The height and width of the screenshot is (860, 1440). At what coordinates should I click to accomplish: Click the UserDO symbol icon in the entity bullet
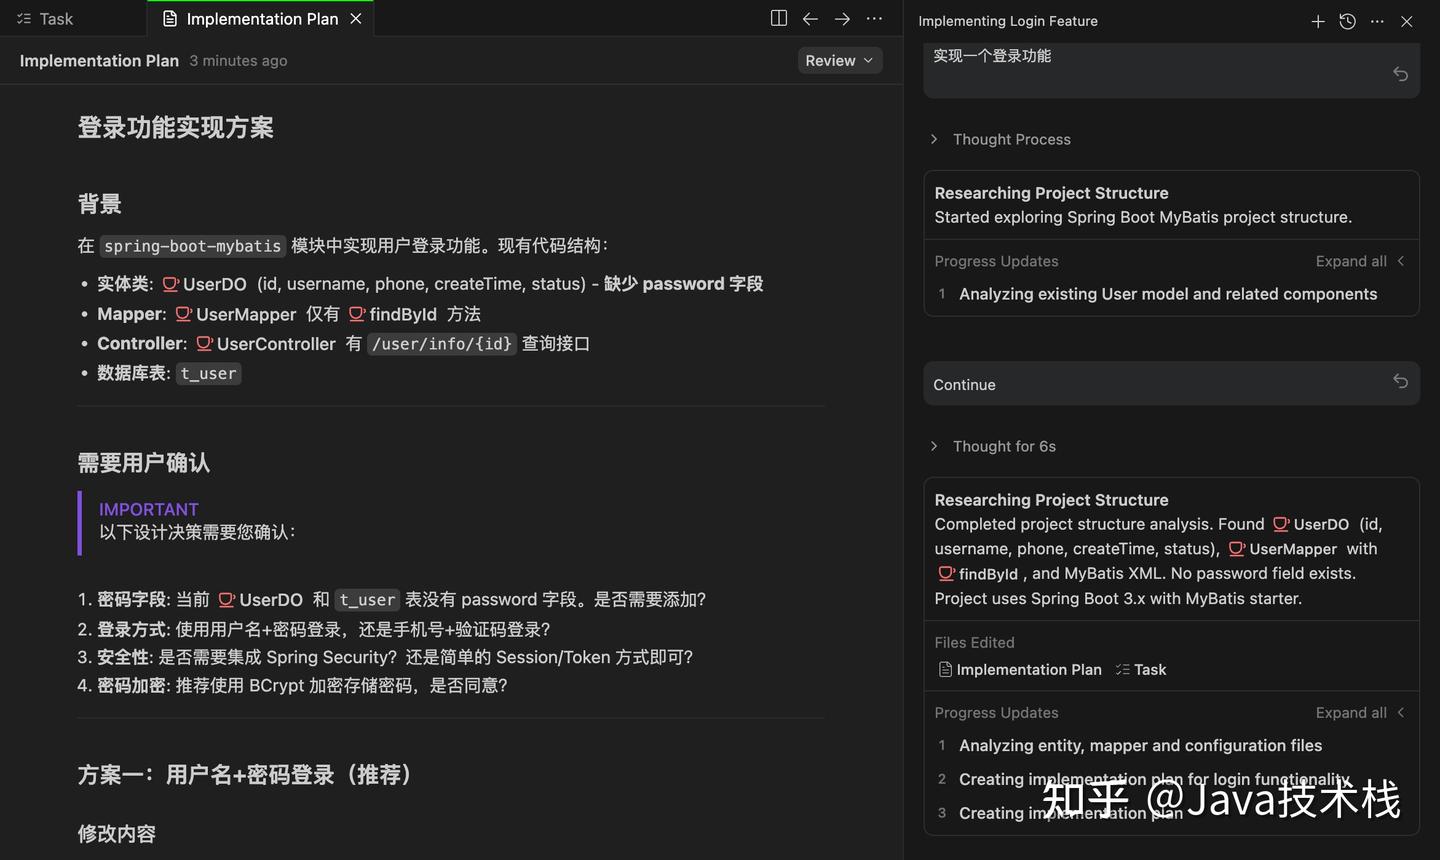(169, 283)
